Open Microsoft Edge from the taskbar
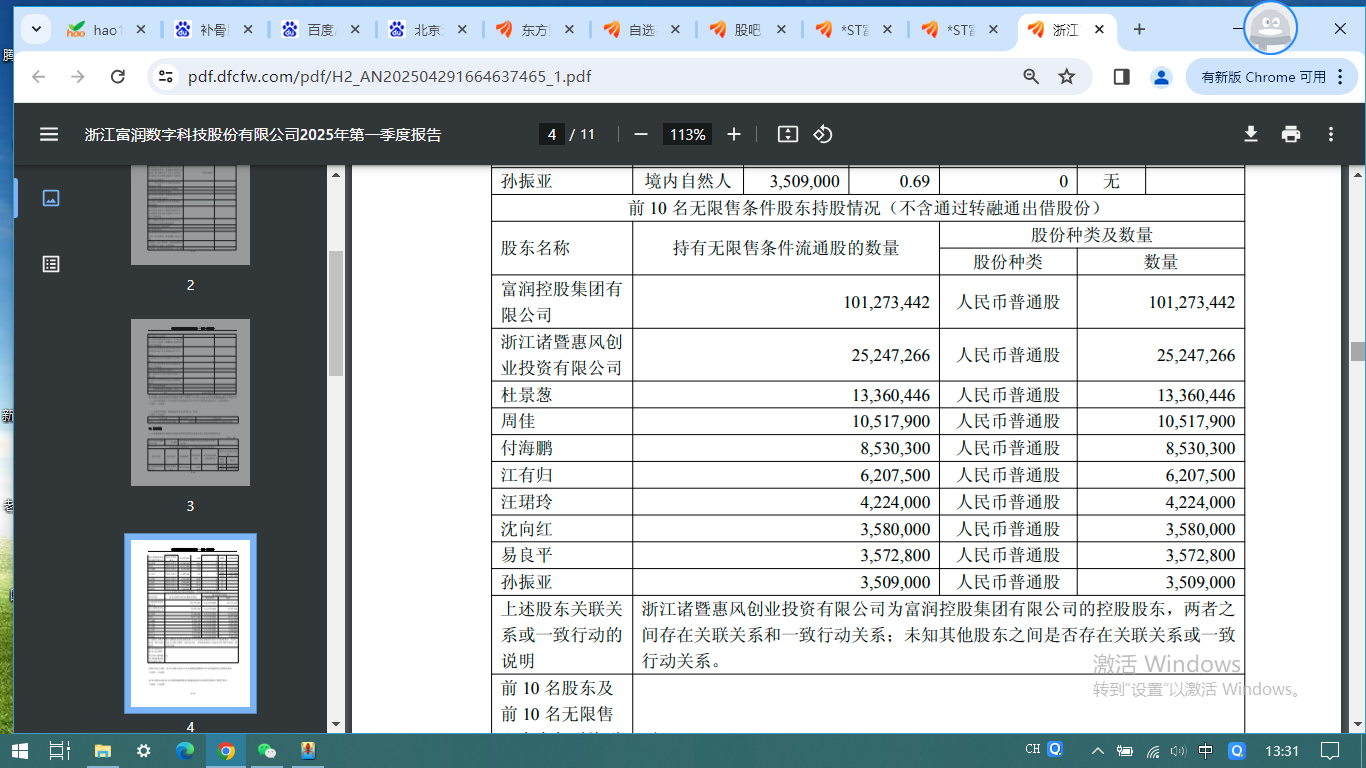1366x768 pixels. click(185, 750)
